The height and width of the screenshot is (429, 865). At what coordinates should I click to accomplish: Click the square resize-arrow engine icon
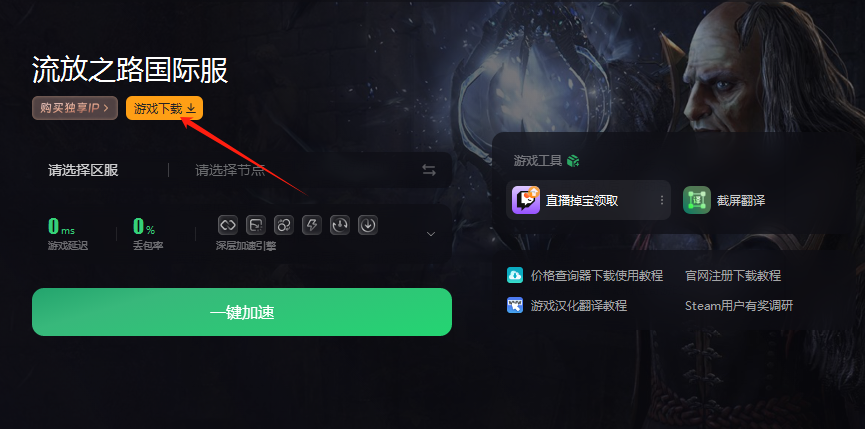click(x=256, y=224)
